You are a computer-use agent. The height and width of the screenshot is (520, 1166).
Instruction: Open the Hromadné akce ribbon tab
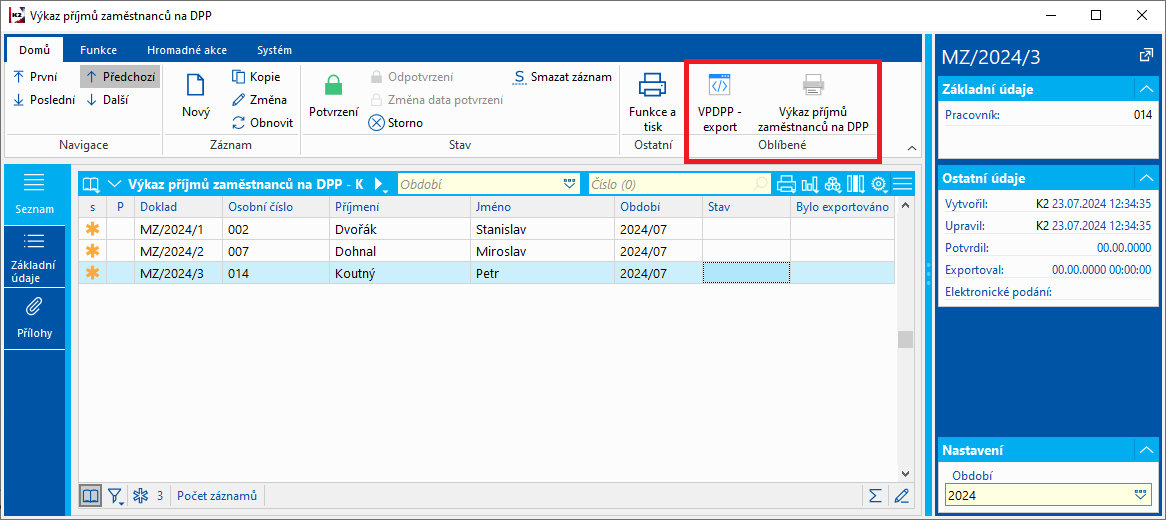pyautogui.click(x=187, y=51)
